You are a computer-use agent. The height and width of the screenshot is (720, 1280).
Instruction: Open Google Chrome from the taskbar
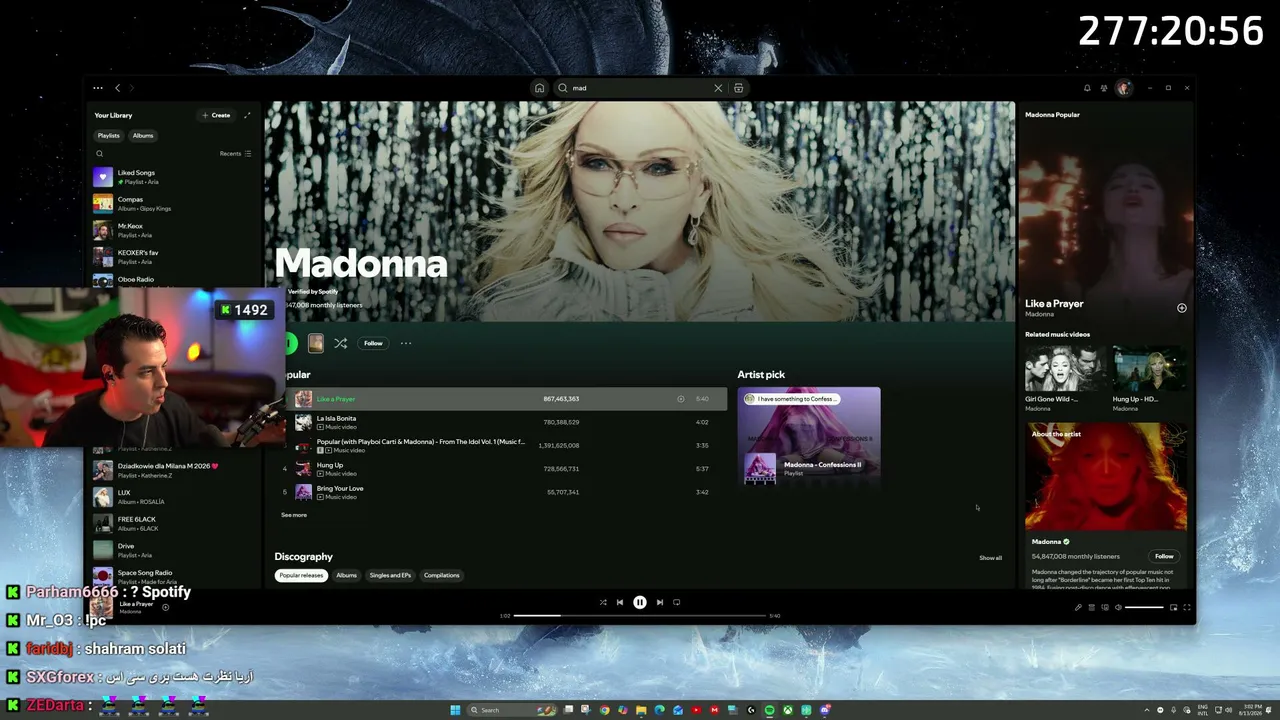coord(604,710)
